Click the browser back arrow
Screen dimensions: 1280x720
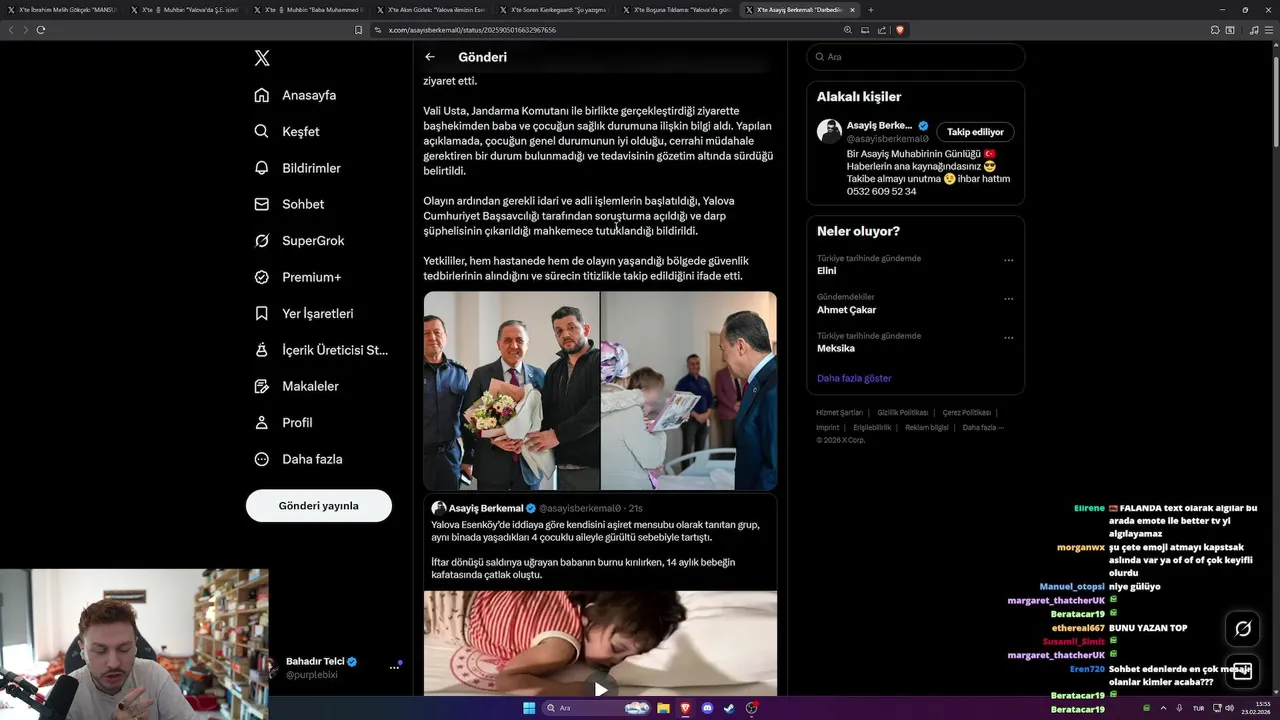pyautogui.click(x=11, y=30)
